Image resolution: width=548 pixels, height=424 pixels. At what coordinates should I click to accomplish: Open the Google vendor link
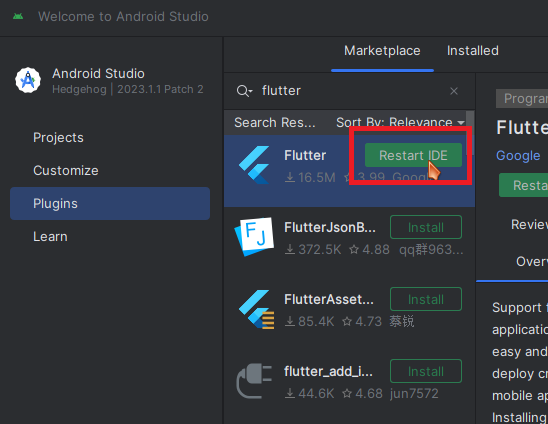click(518, 156)
